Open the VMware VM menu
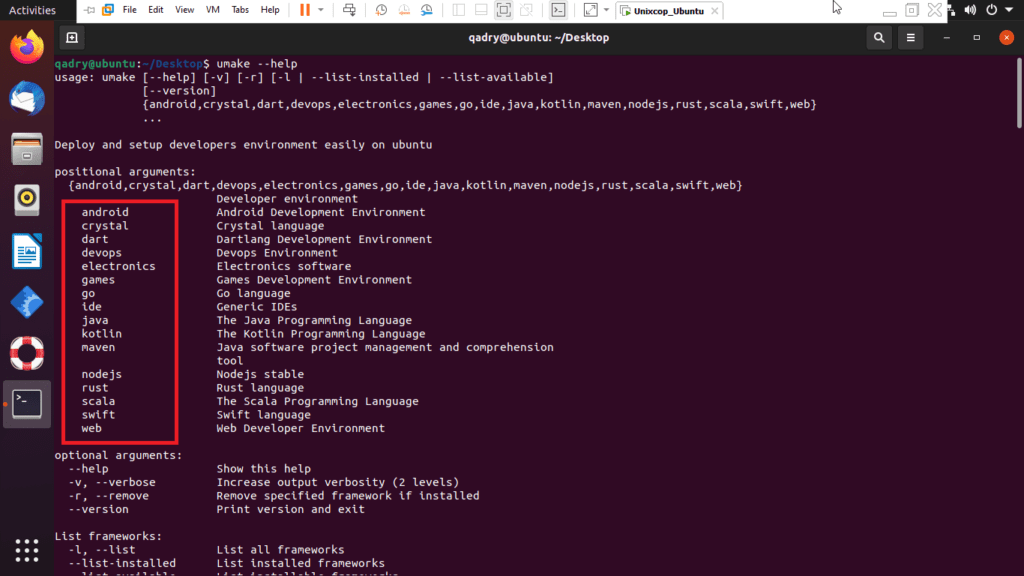 (x=212, y=10)
